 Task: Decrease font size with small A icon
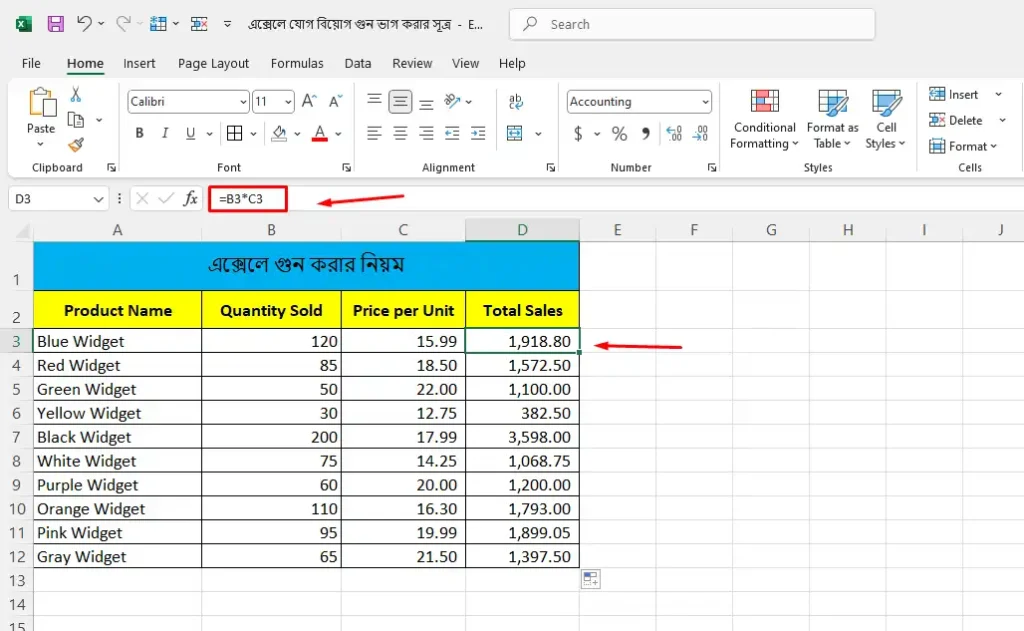(x=335, y=101)
